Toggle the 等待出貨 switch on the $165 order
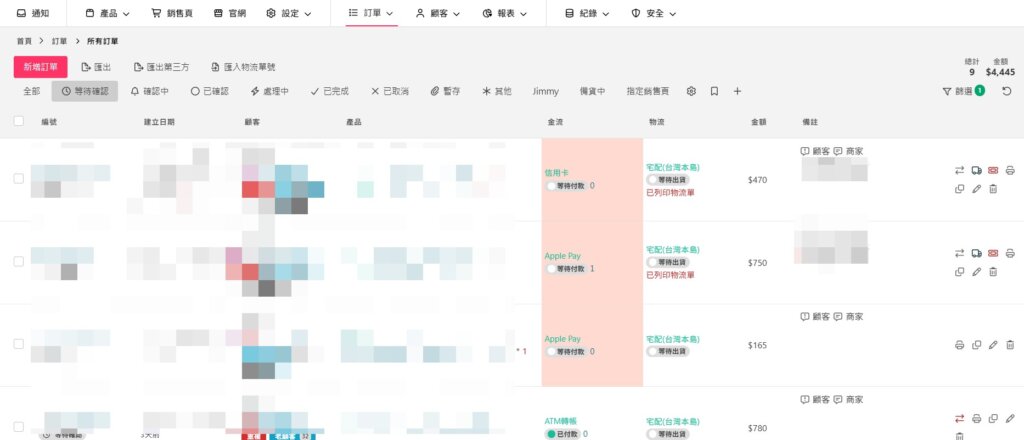The width and height of the screenshot is (1024, 440). coord(654,352)
